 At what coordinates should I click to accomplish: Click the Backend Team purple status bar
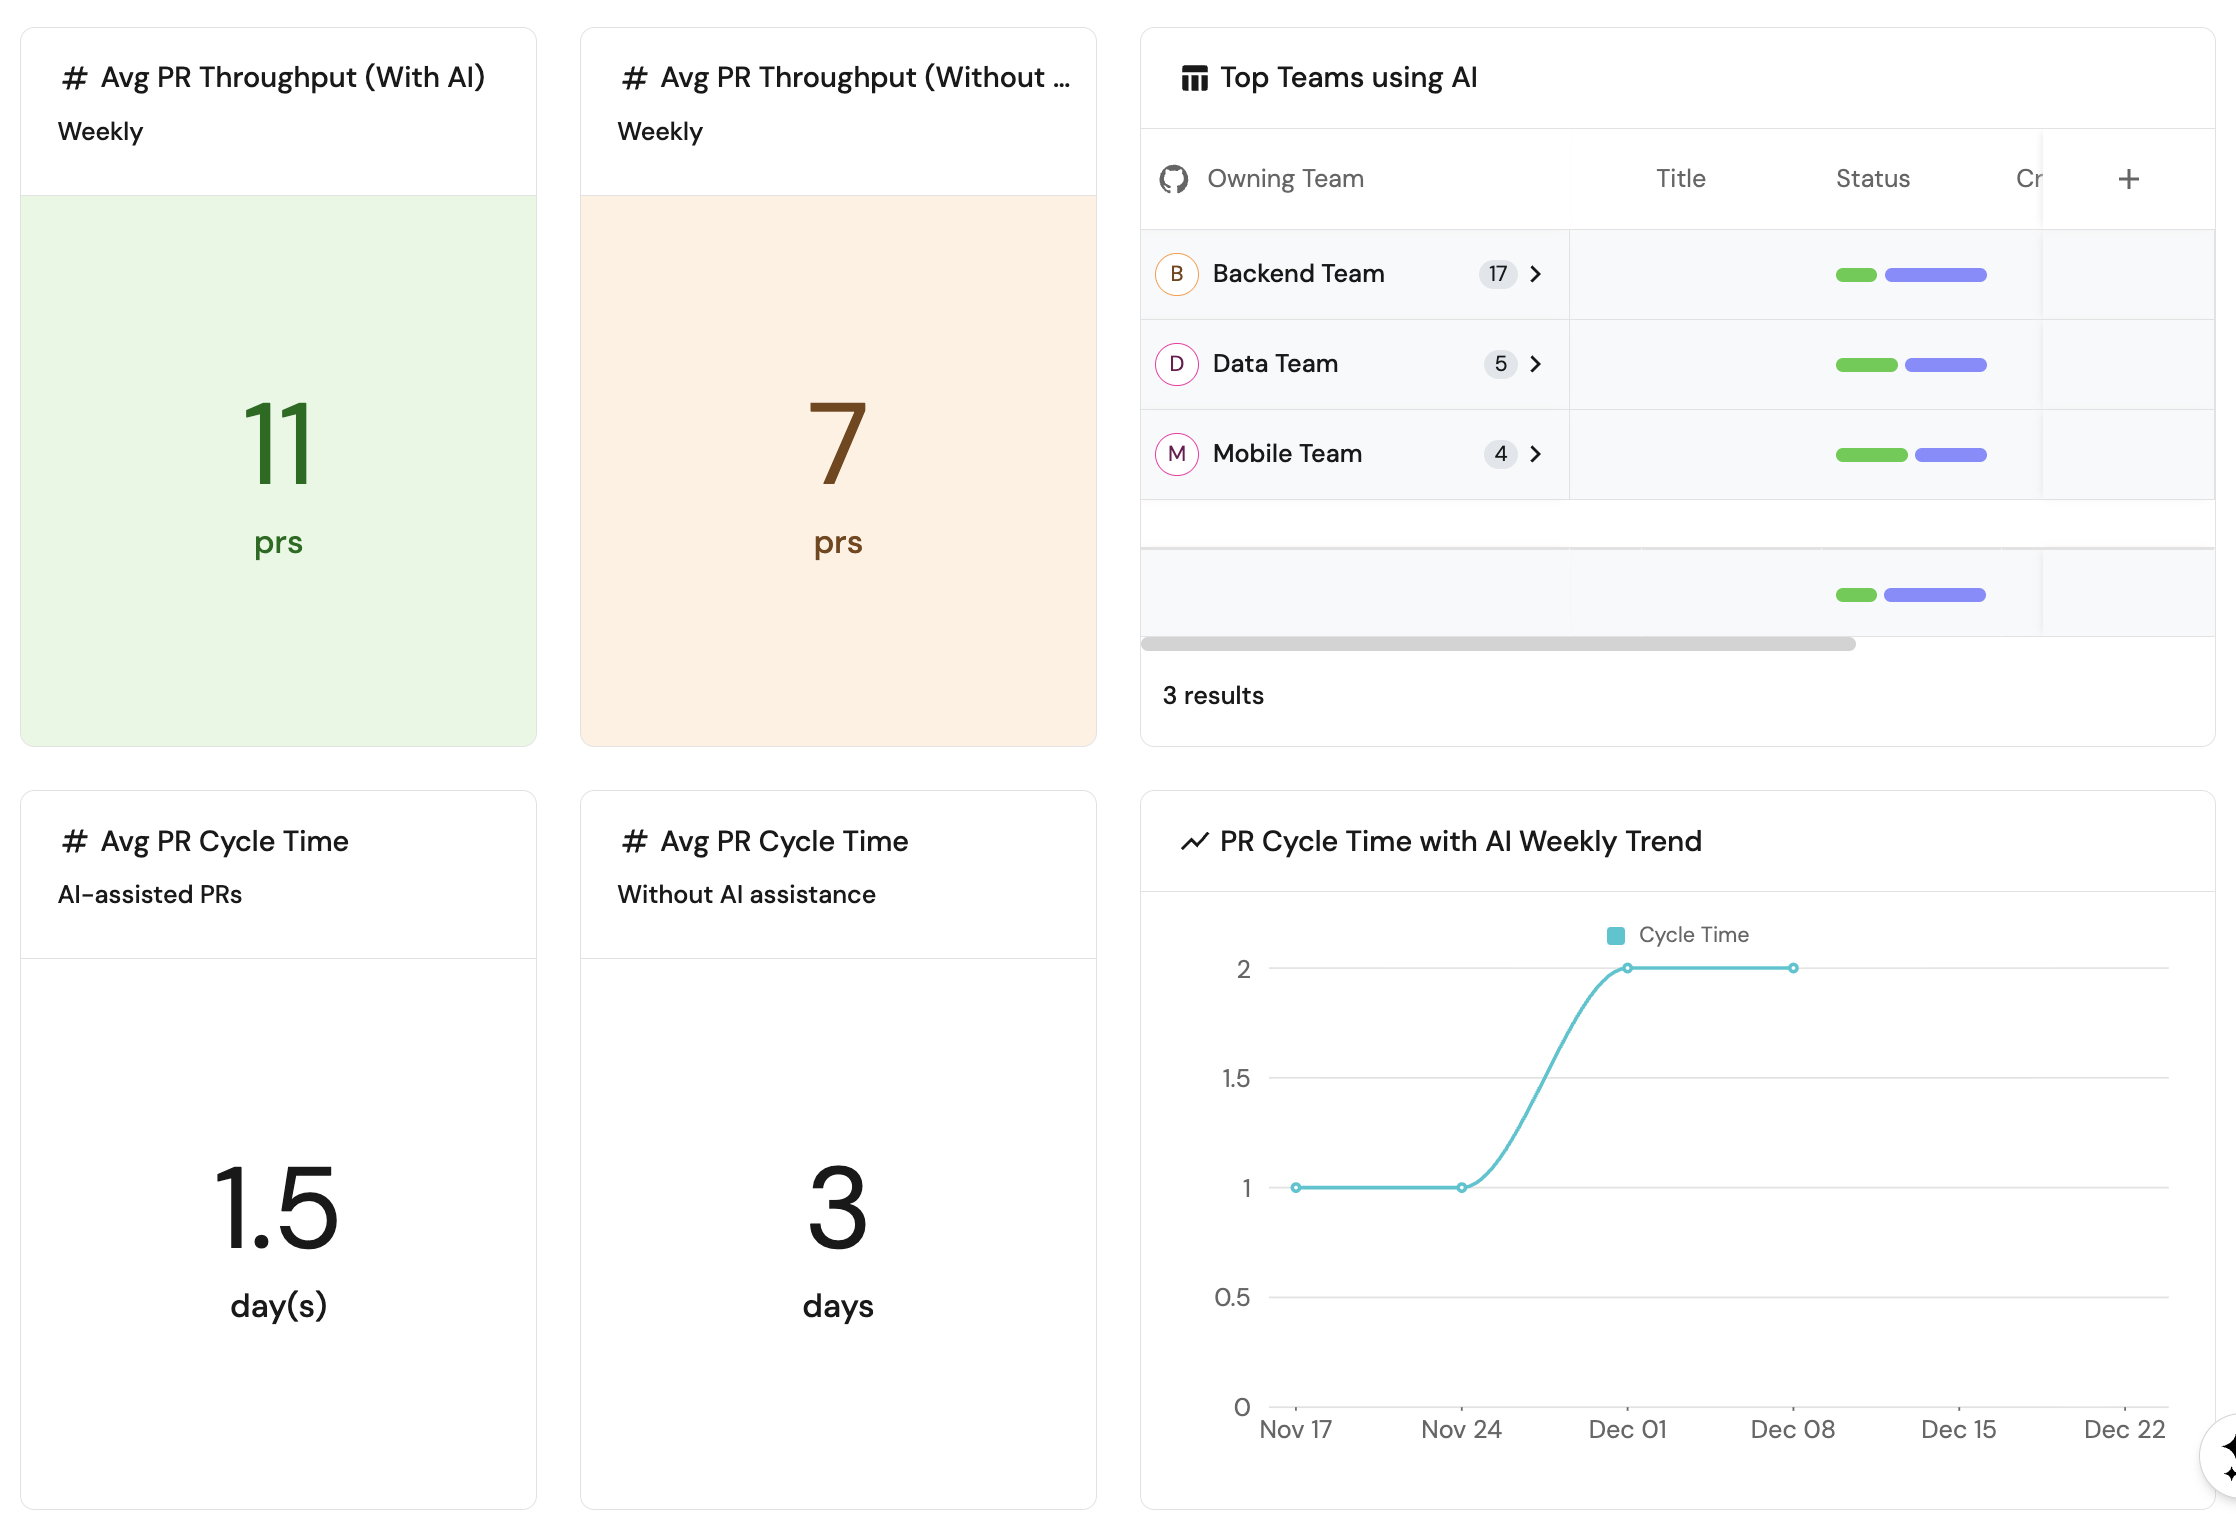pos(1935,275)
